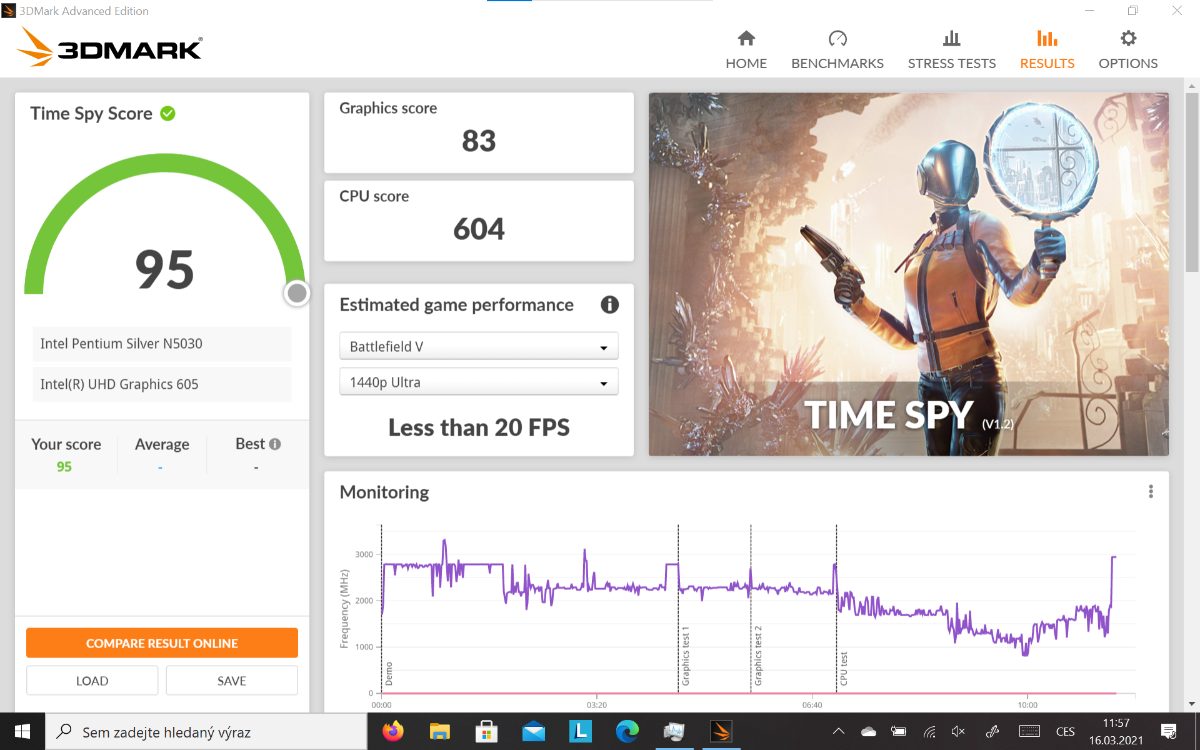Open Microsoft Edge from the taskbar
This screenshot has height=750, width=1200.
point(627,731)
